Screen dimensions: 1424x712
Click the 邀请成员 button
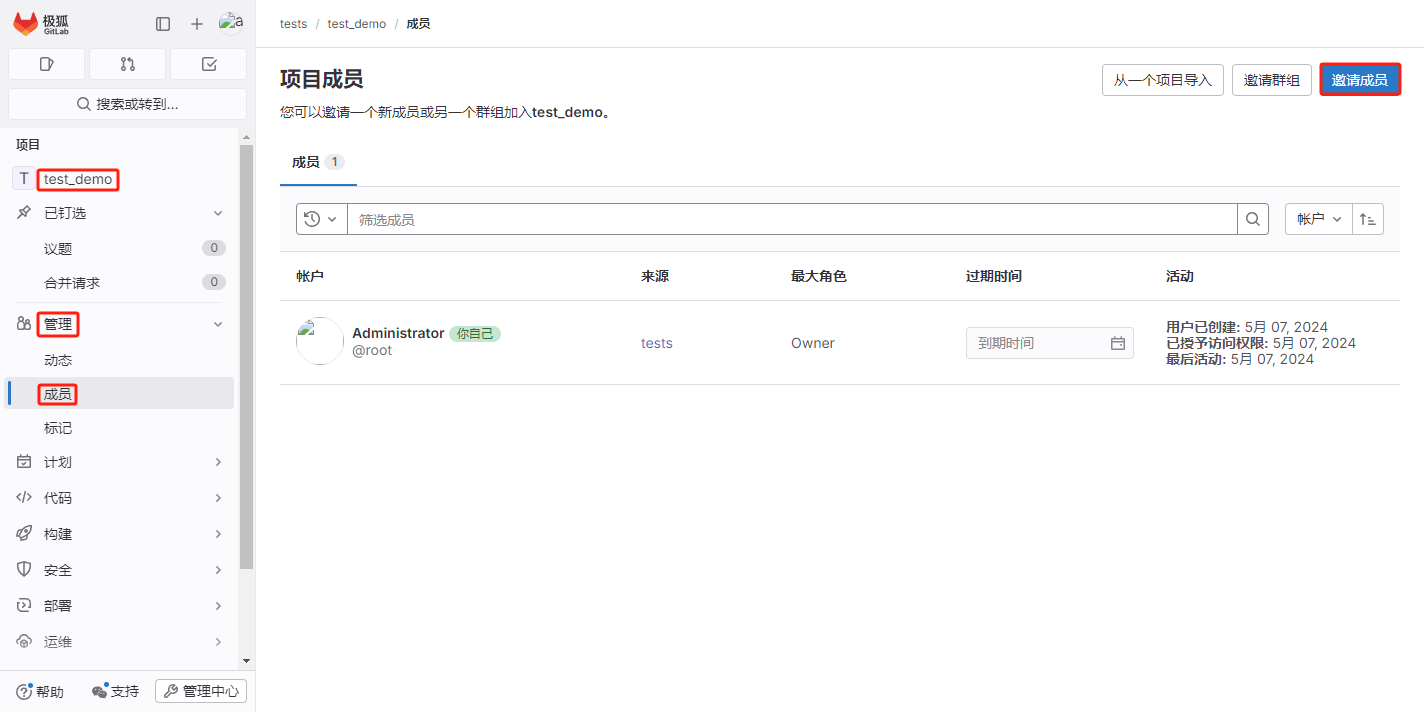[x=1360, y=79]
